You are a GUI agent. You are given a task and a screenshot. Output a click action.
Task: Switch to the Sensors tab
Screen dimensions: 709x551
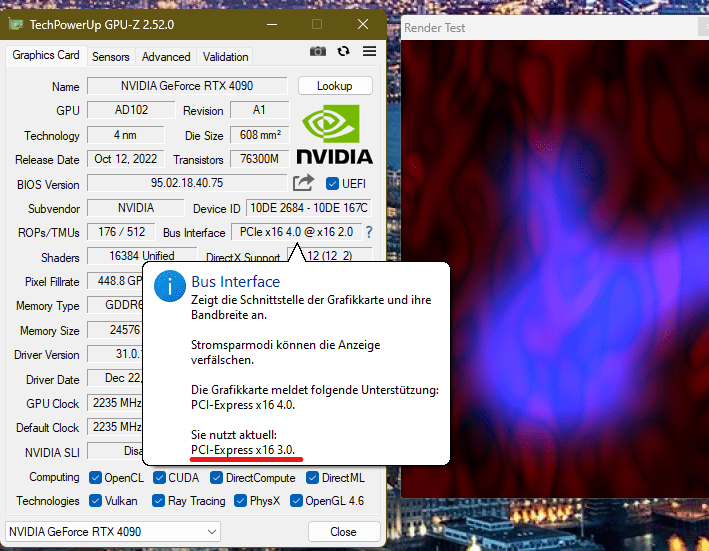111,57
